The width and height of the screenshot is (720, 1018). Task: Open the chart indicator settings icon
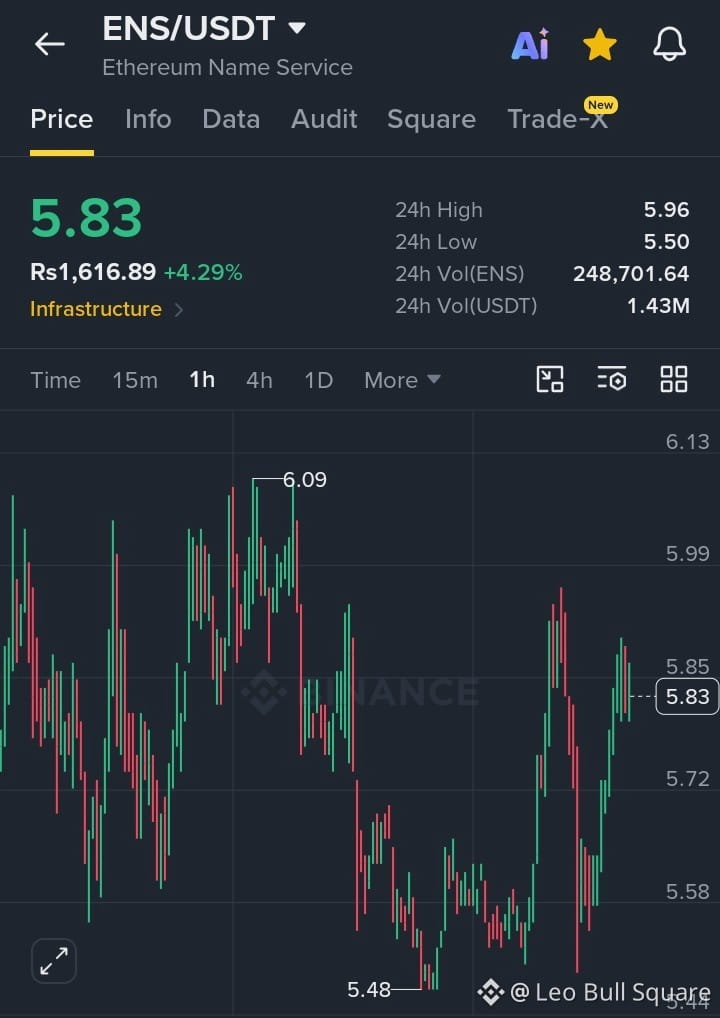[x=612, y=379]
